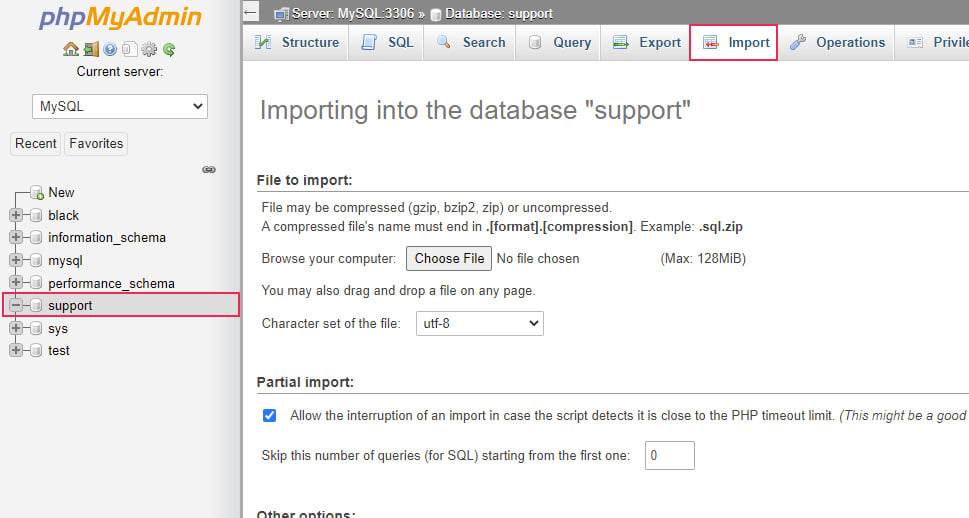Open the MySQL documentation page icon

[x=129, y=49]
